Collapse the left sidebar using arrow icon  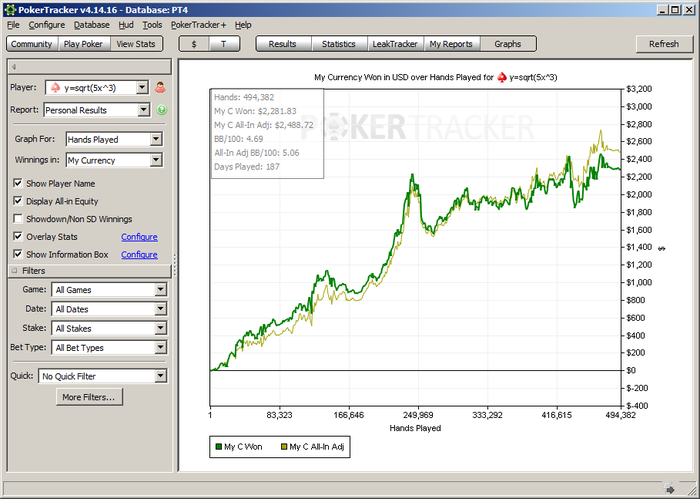(x=12, y=67)
